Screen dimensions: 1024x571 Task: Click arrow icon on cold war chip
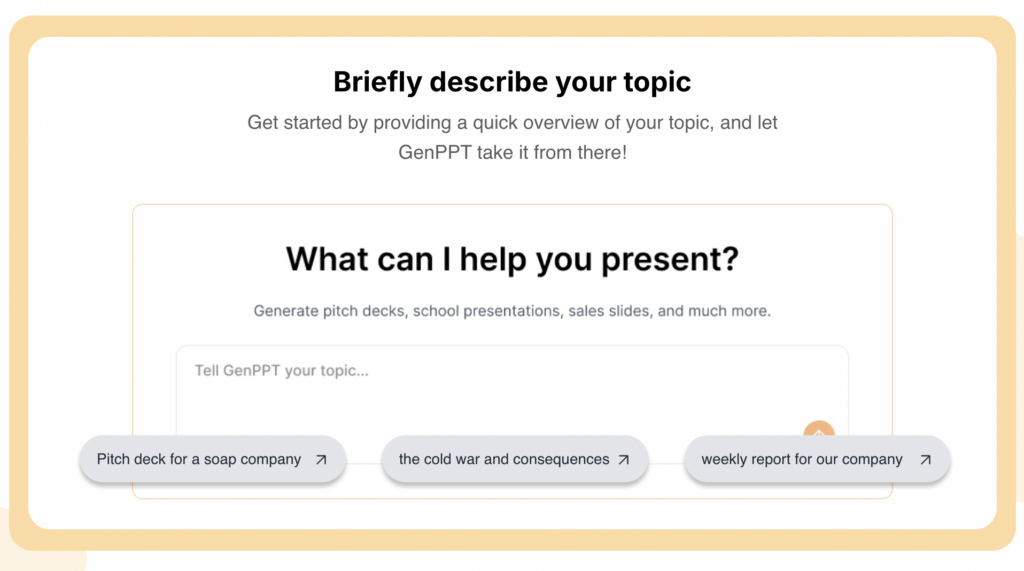point(624,460)
